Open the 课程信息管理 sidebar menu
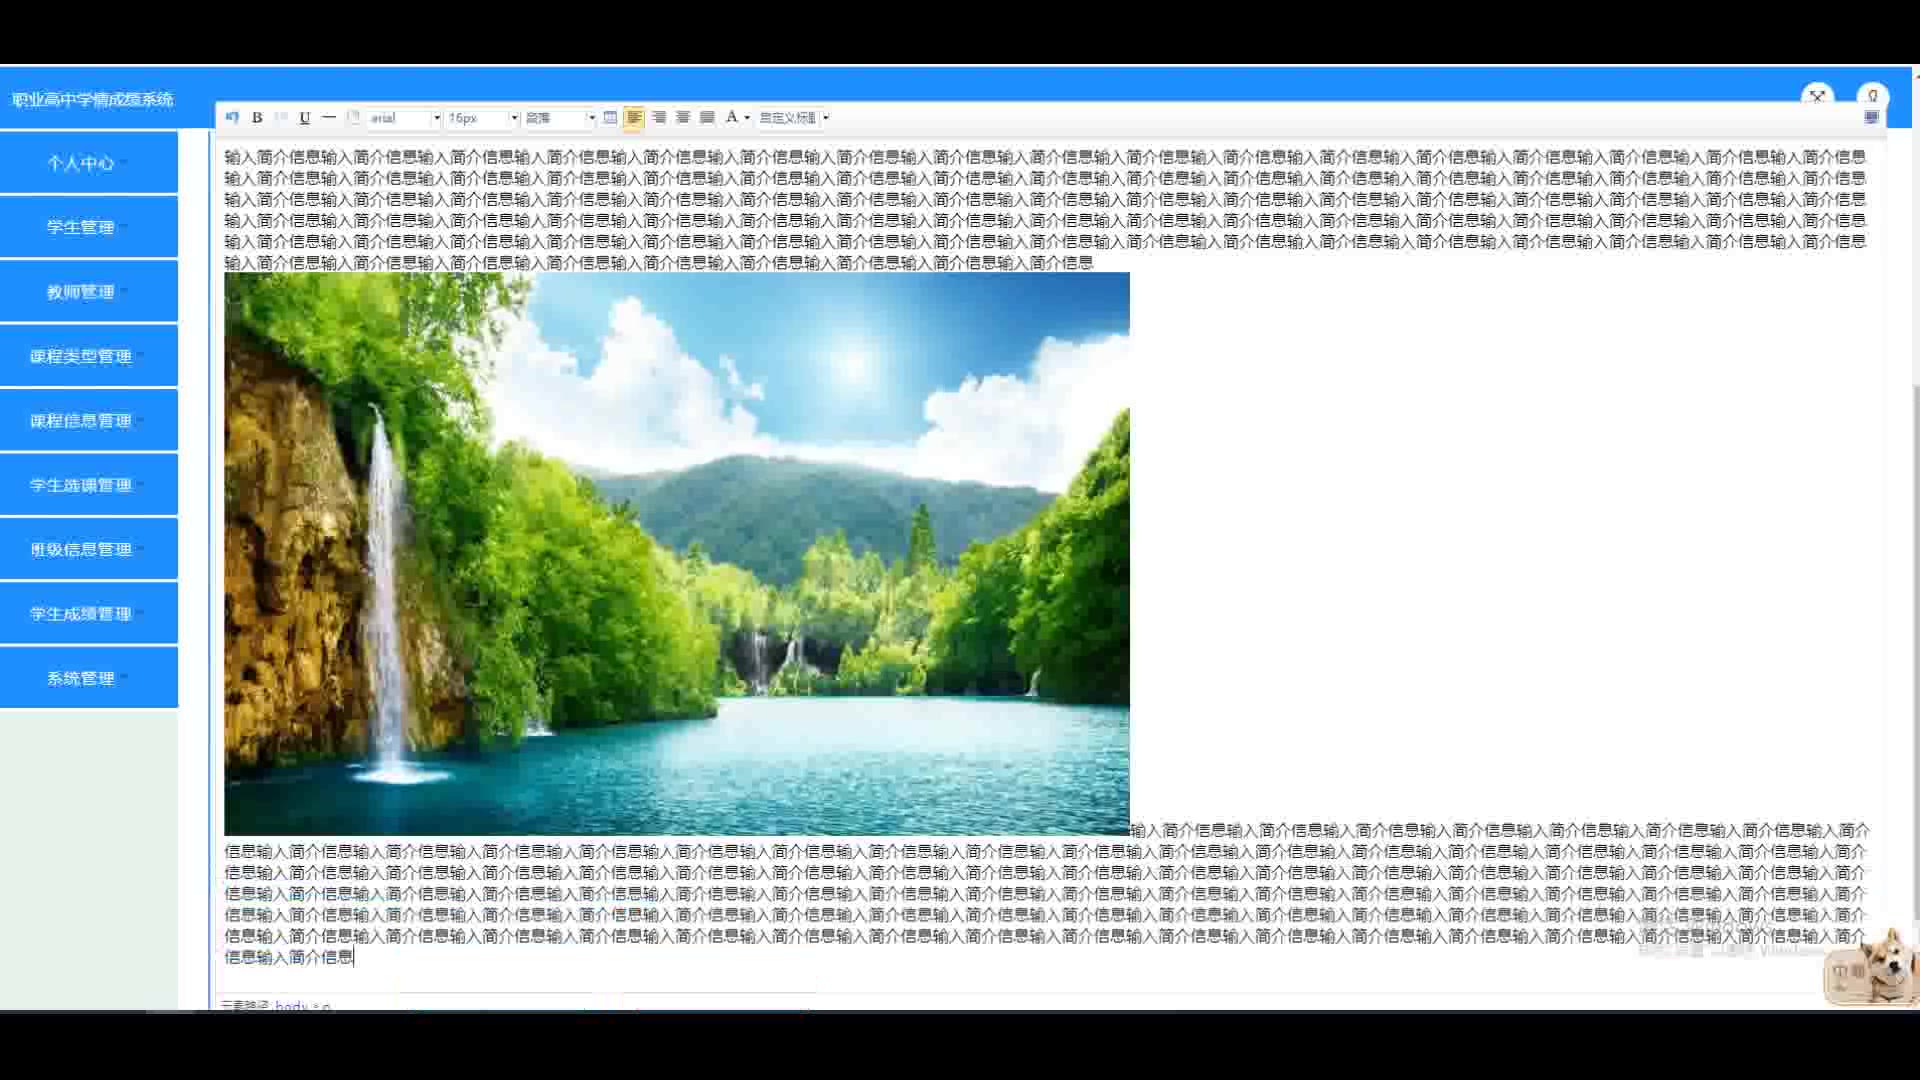 pyautogui.click(x=89, y=420)
